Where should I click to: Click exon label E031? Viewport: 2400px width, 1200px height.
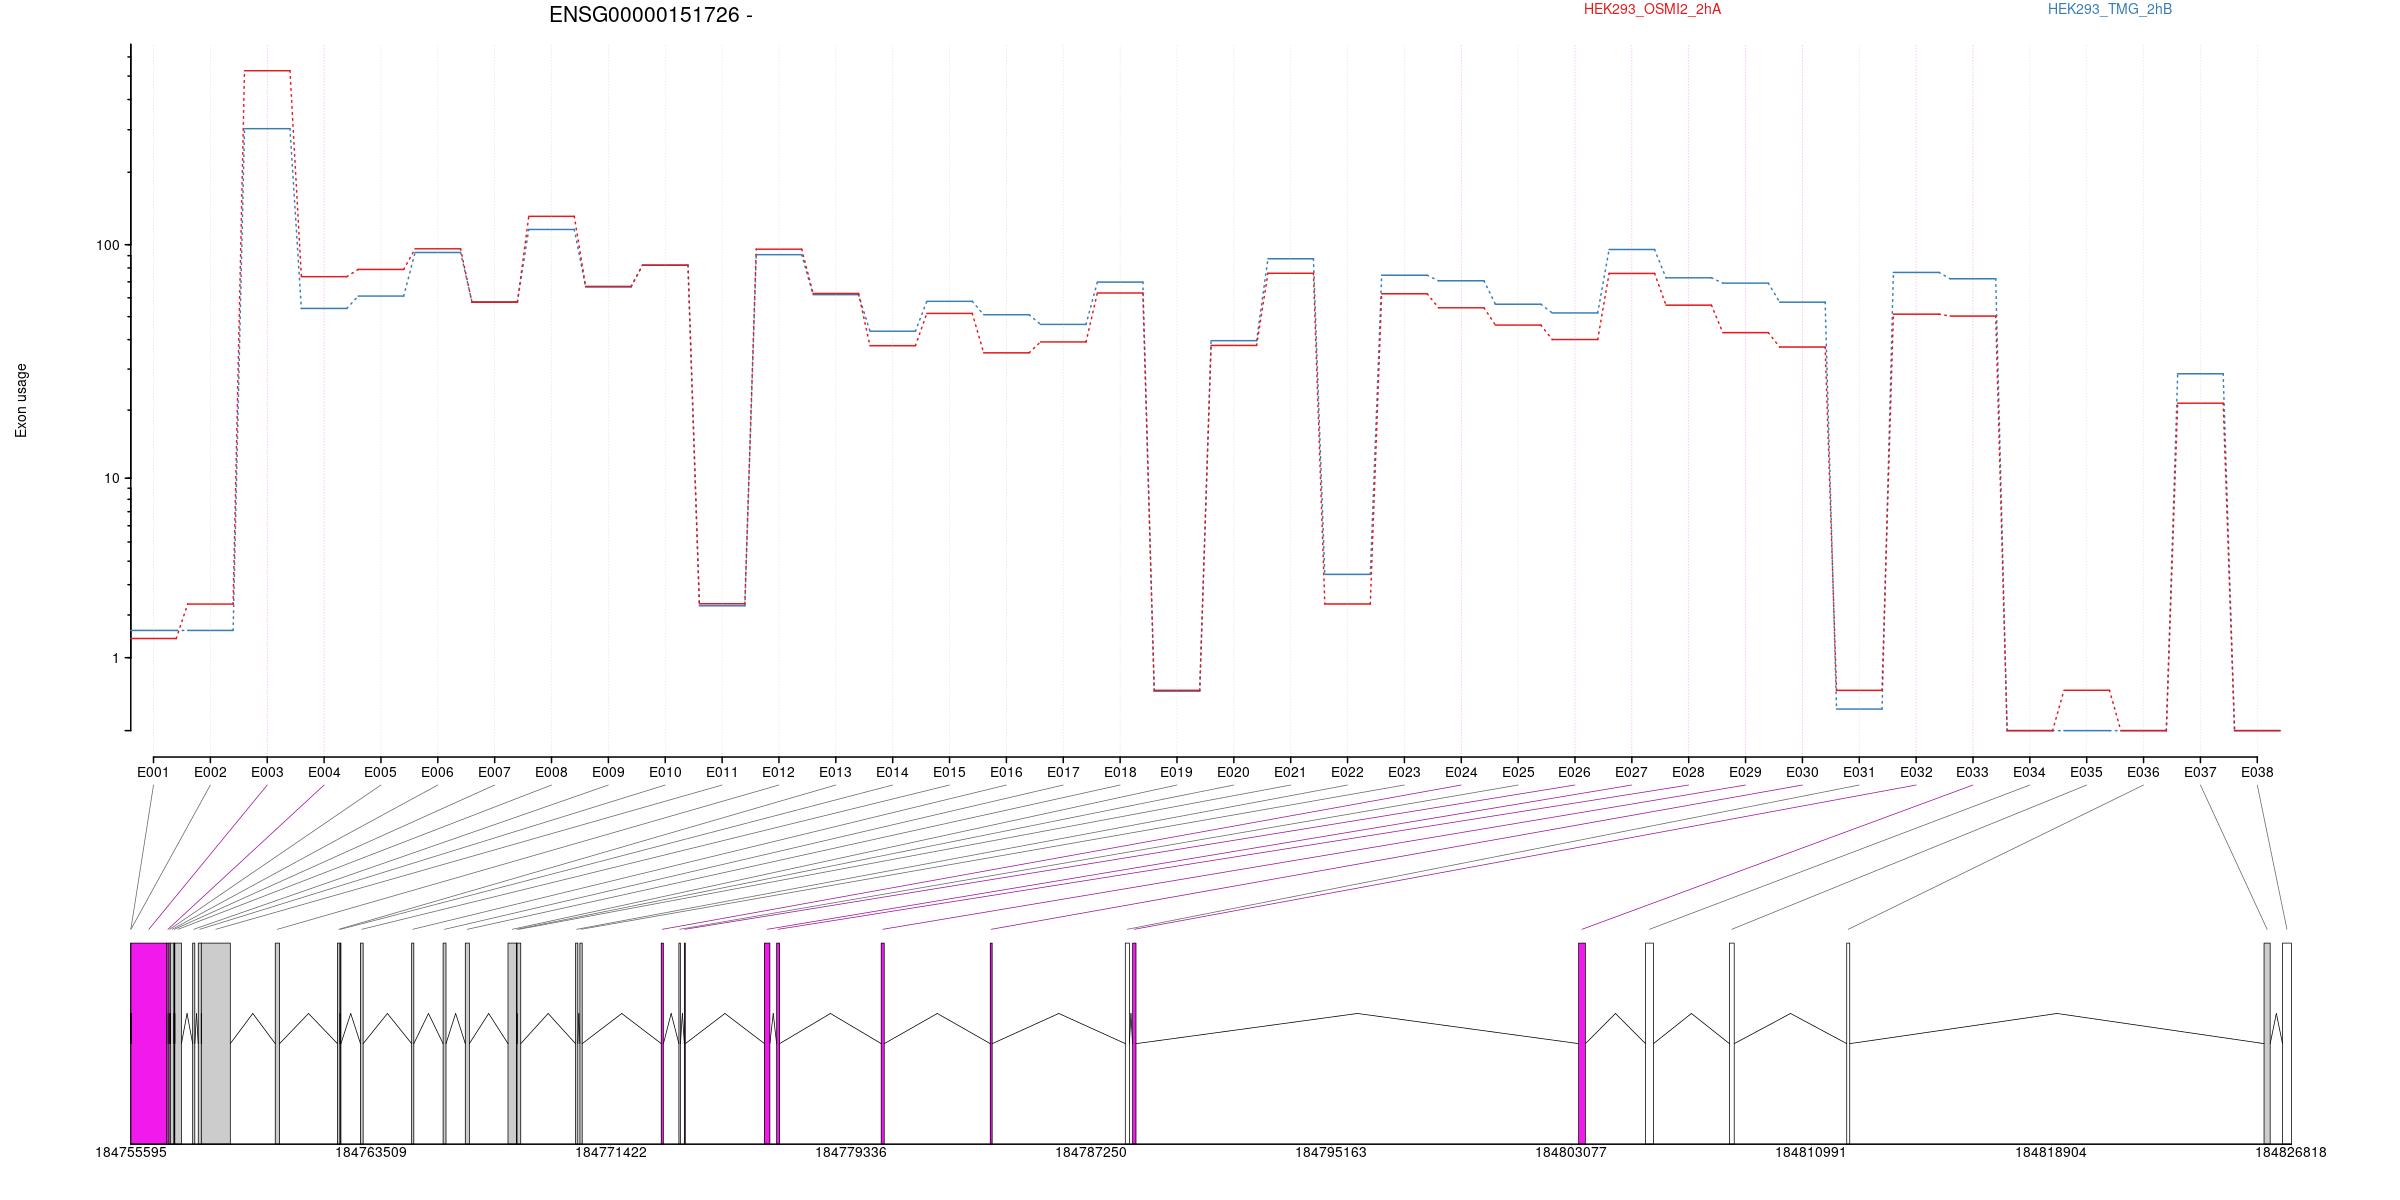click(x=1859, y=772)
